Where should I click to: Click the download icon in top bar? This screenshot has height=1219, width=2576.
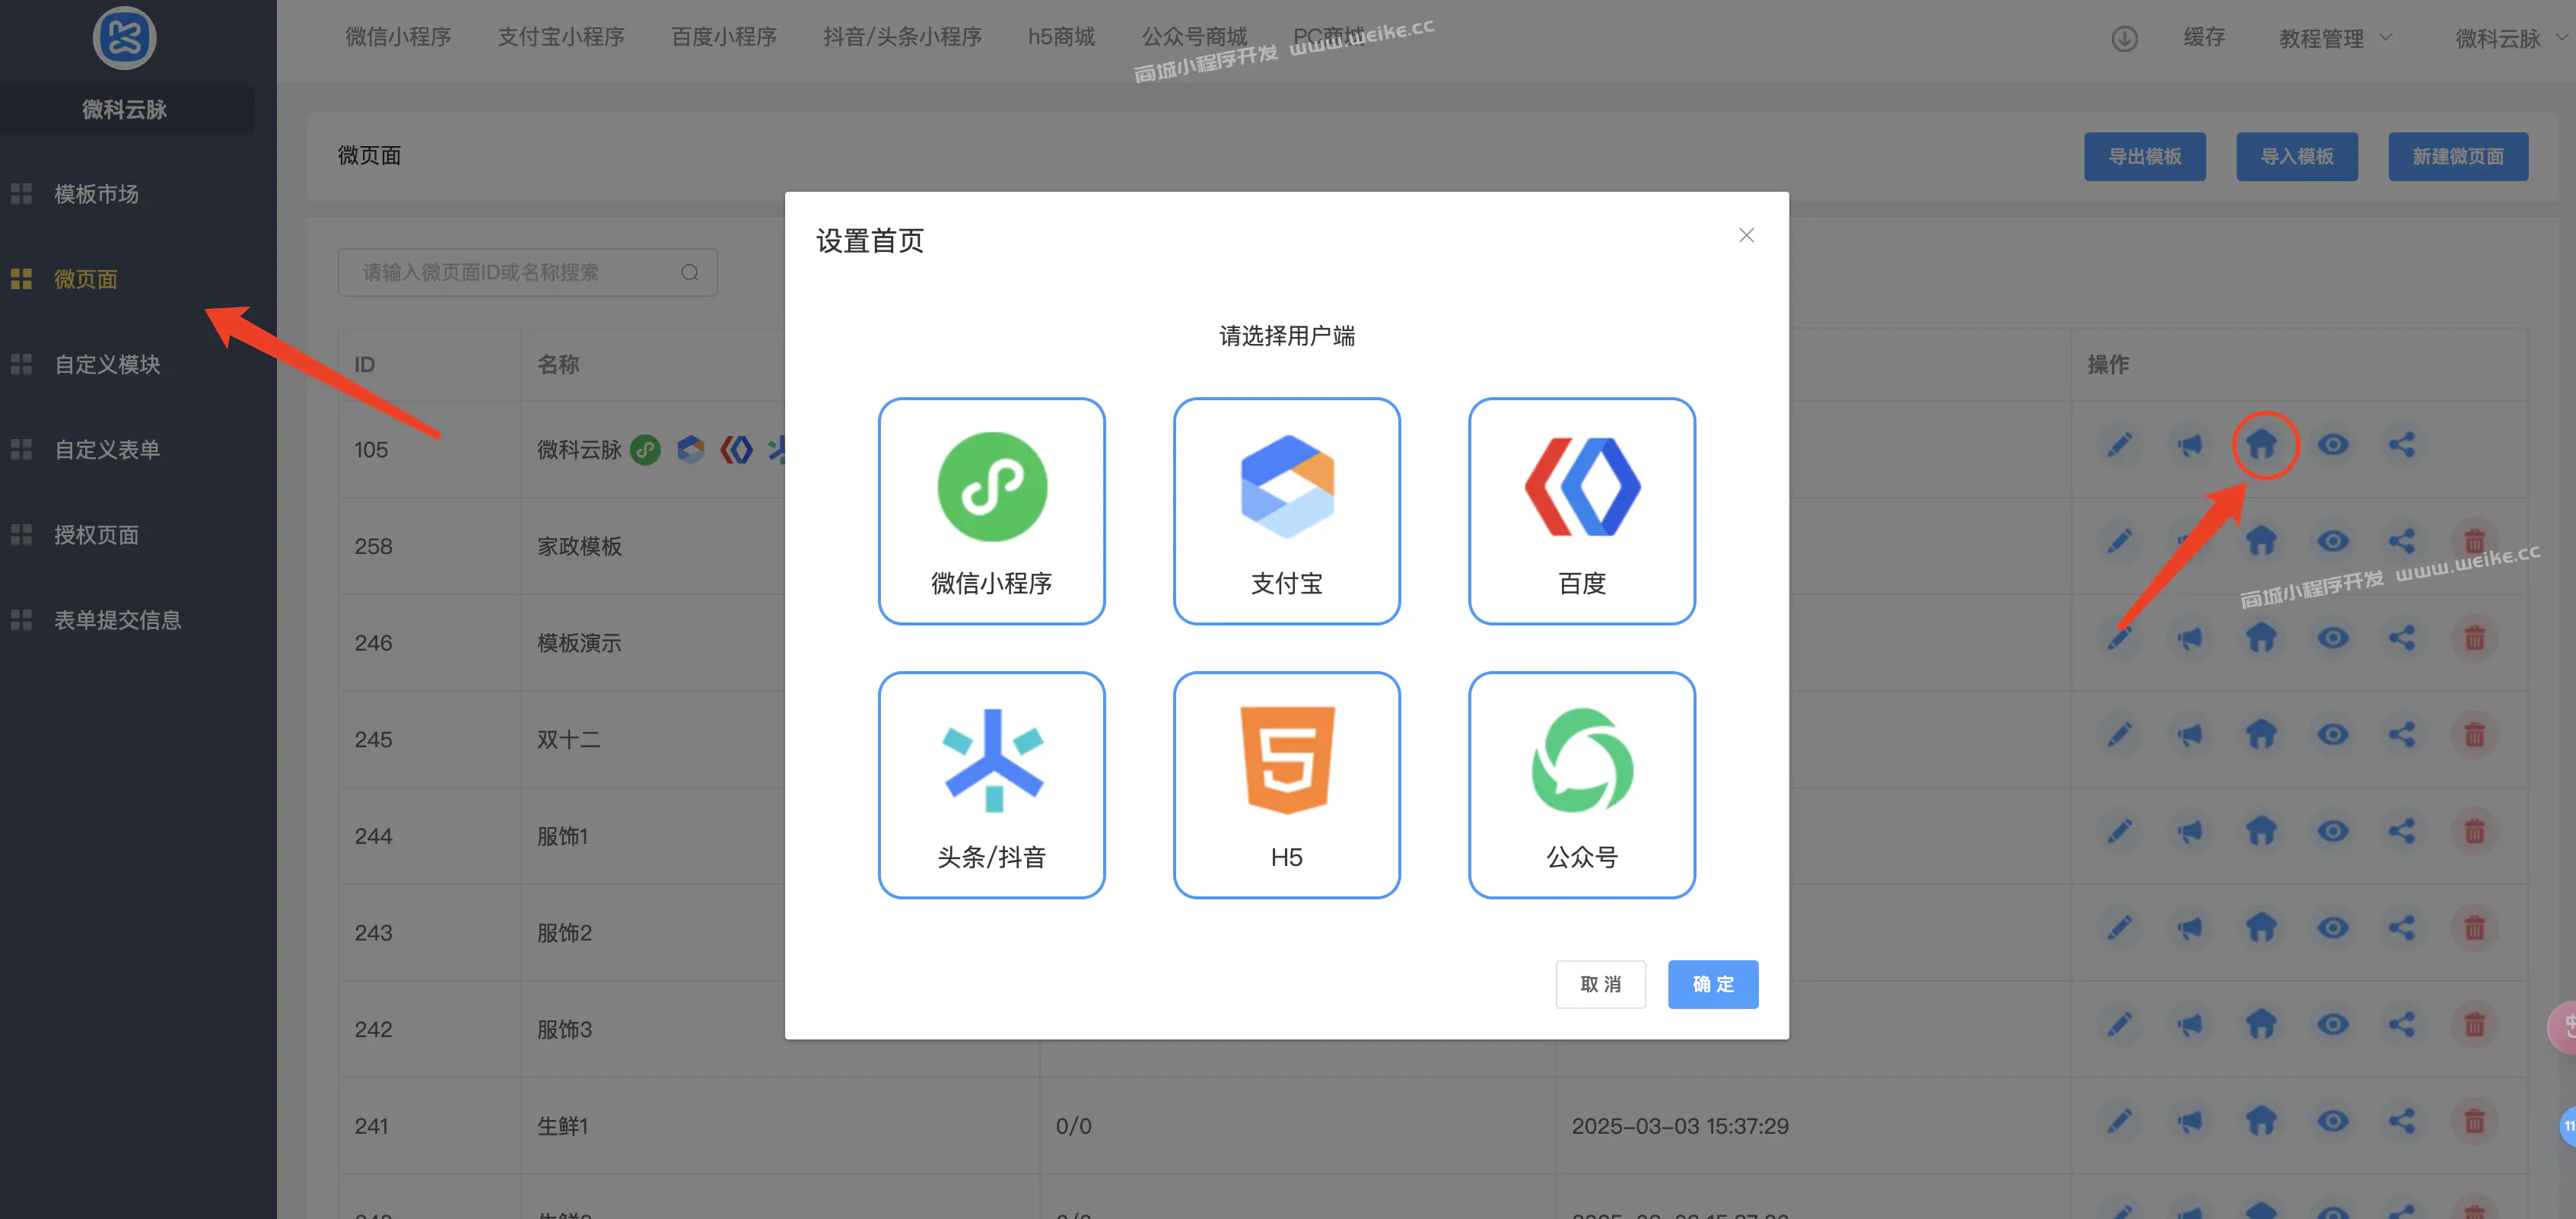pos(2124,39)
